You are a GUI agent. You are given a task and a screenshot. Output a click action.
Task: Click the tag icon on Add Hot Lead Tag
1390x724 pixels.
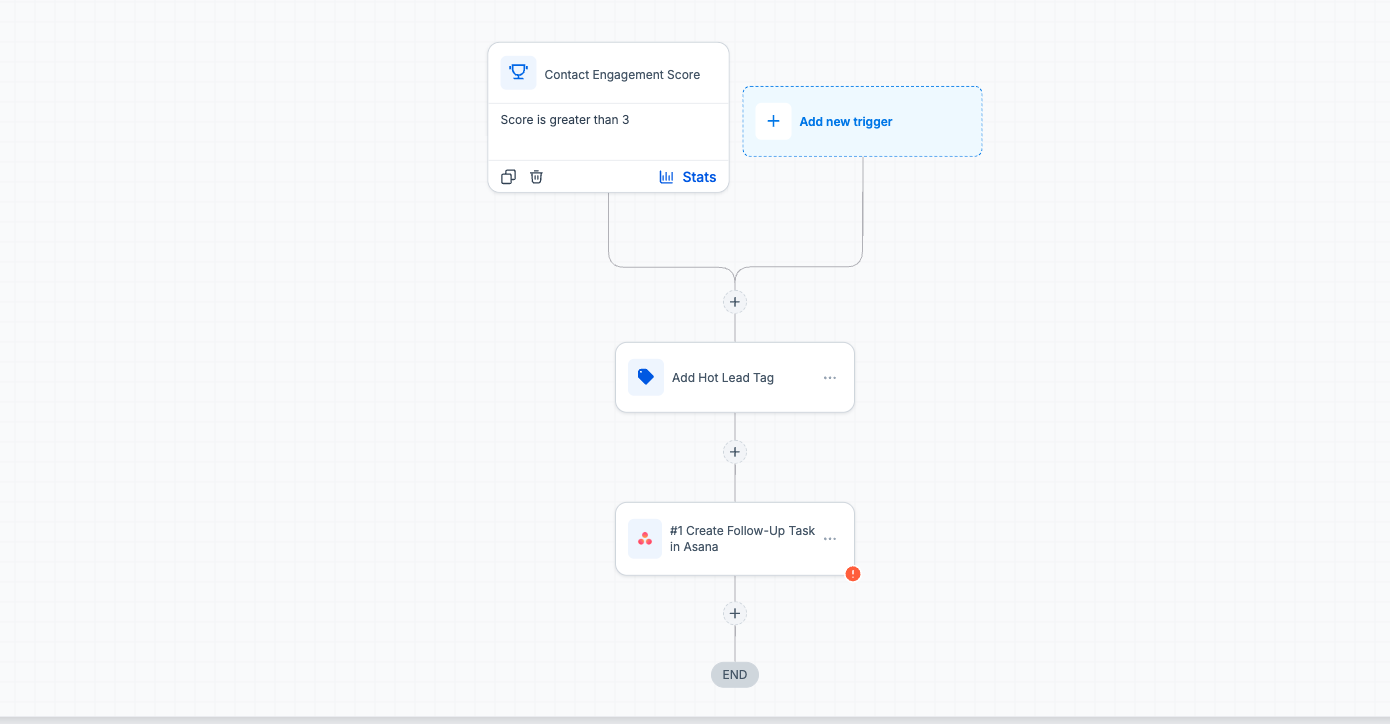pos(646,377)
